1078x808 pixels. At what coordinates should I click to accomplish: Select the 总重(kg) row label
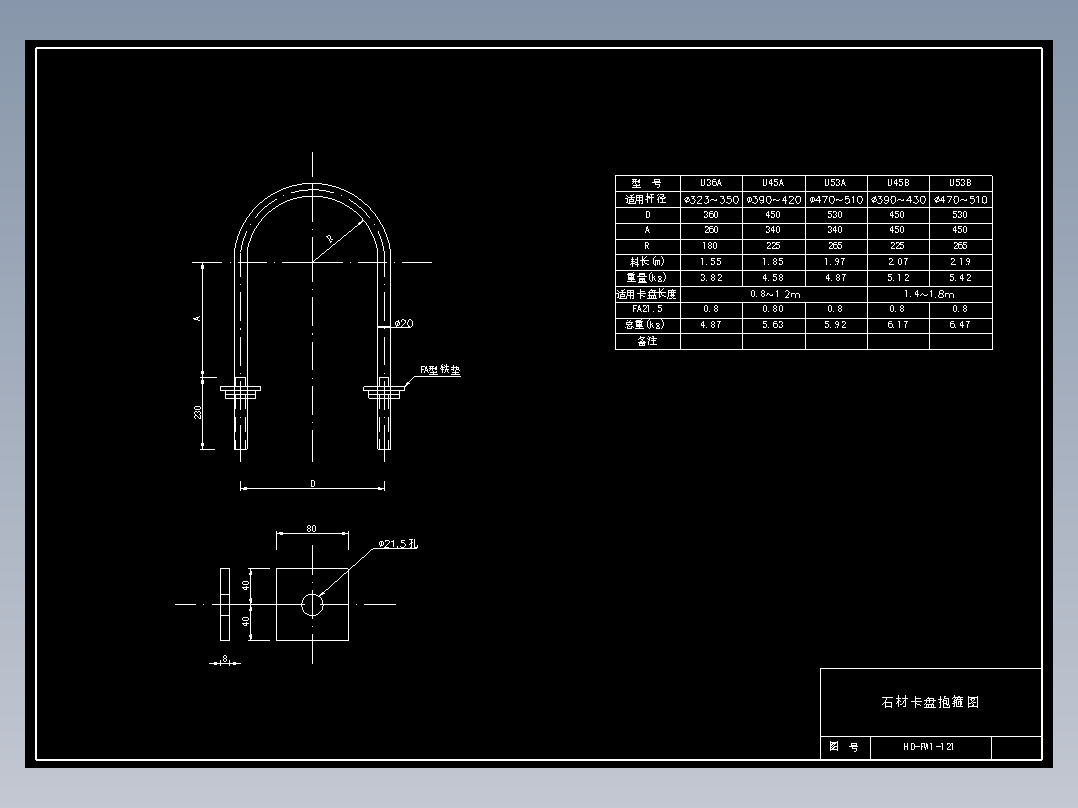coord(647,325)
